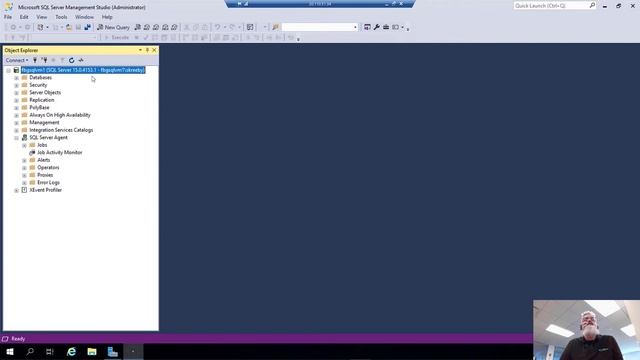Screen dimensions: 640x360
Task: Collapse the server root node
Action: pyautogui.click(x=9, y=70)
